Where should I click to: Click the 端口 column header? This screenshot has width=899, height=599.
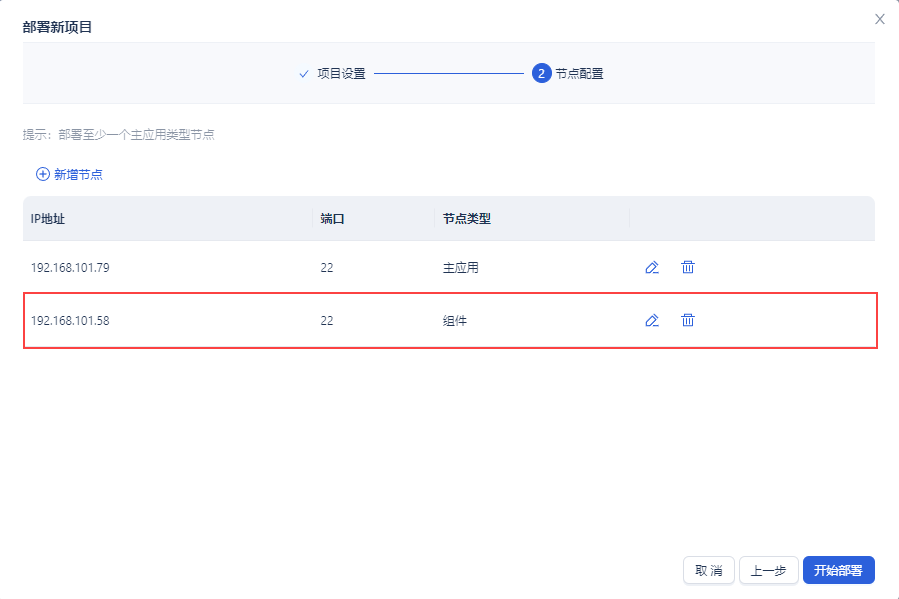(332, 219)
